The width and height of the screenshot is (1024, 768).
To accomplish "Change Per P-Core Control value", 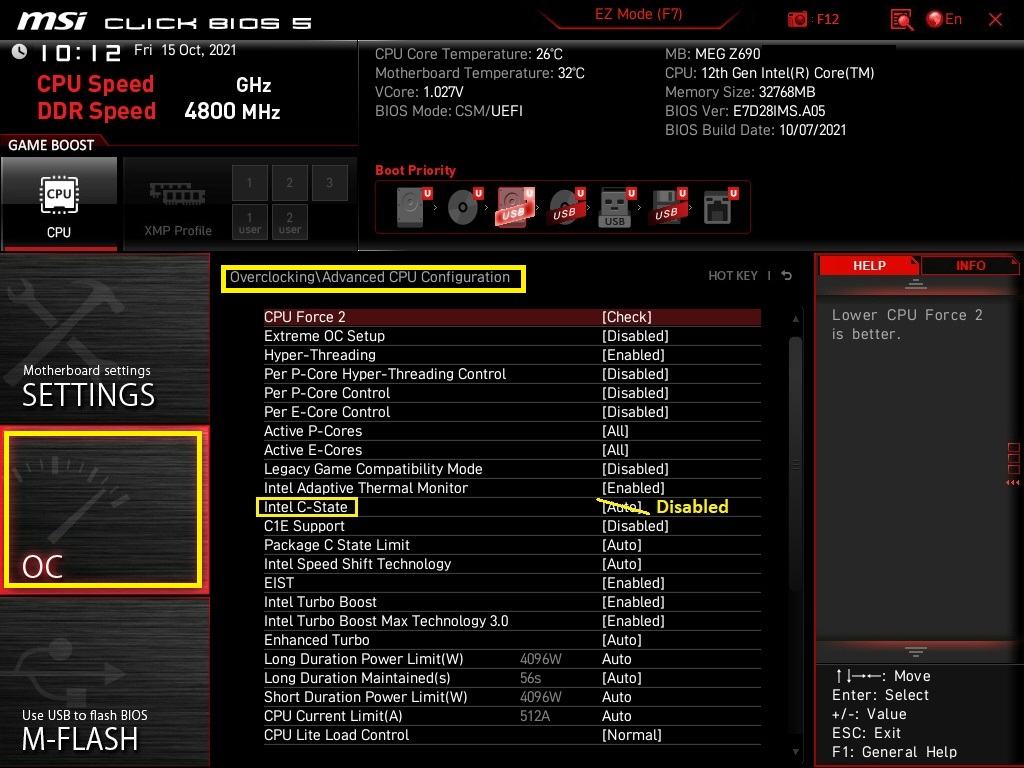I will [635, 392].
